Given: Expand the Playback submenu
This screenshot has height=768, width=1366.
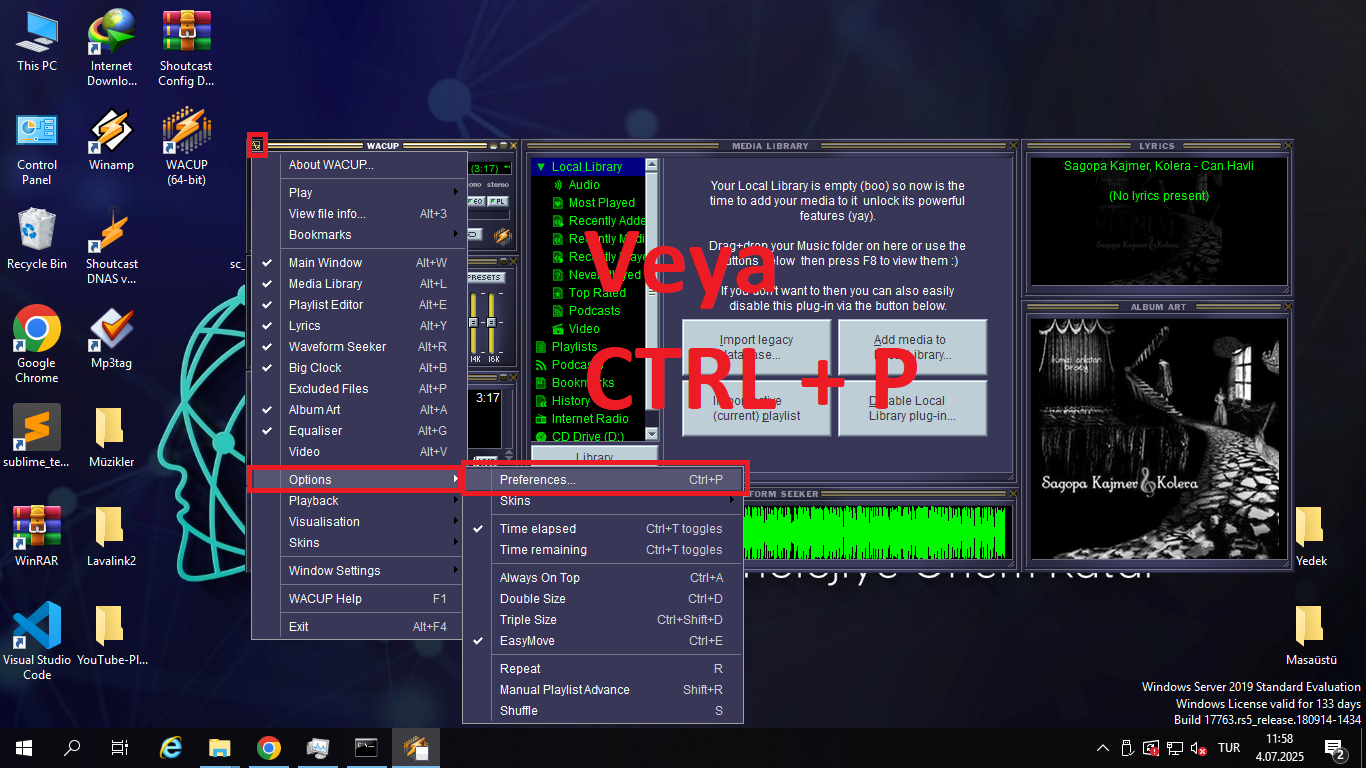Looking at the screenshot, I should pos(358,501).
